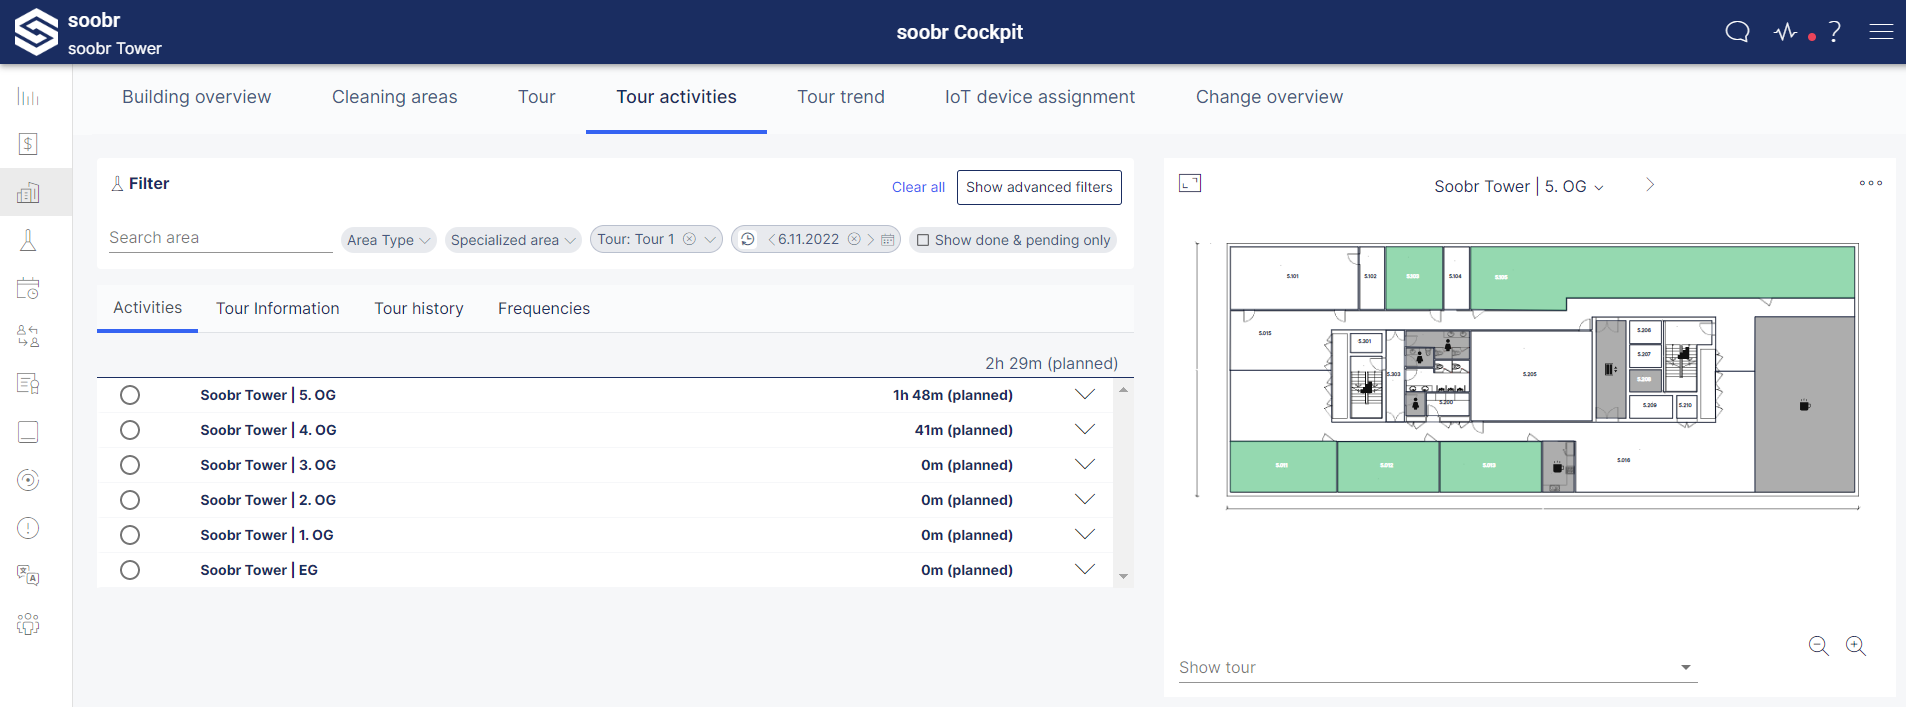Viewport: 1906px width, 707px height.
Task: Open the activity pulse icon in header
Action: coord(1786,32)
